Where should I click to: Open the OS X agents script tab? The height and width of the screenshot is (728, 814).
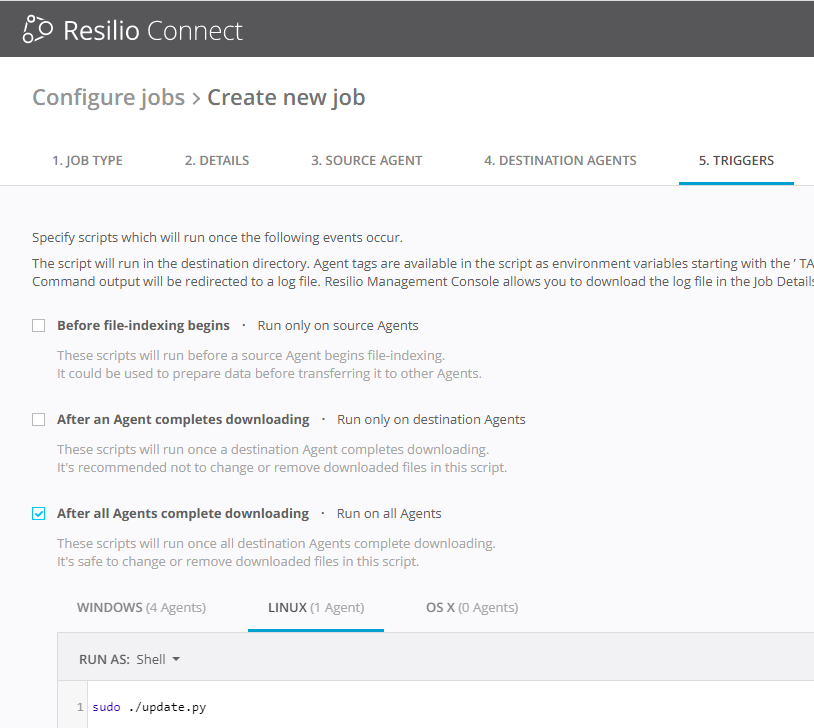[472, 607]
